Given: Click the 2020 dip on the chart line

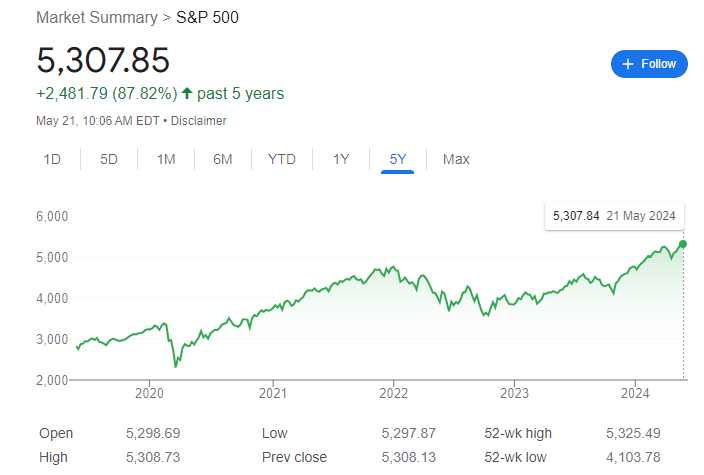Looking at the screenshot, I should coord(176,365).
